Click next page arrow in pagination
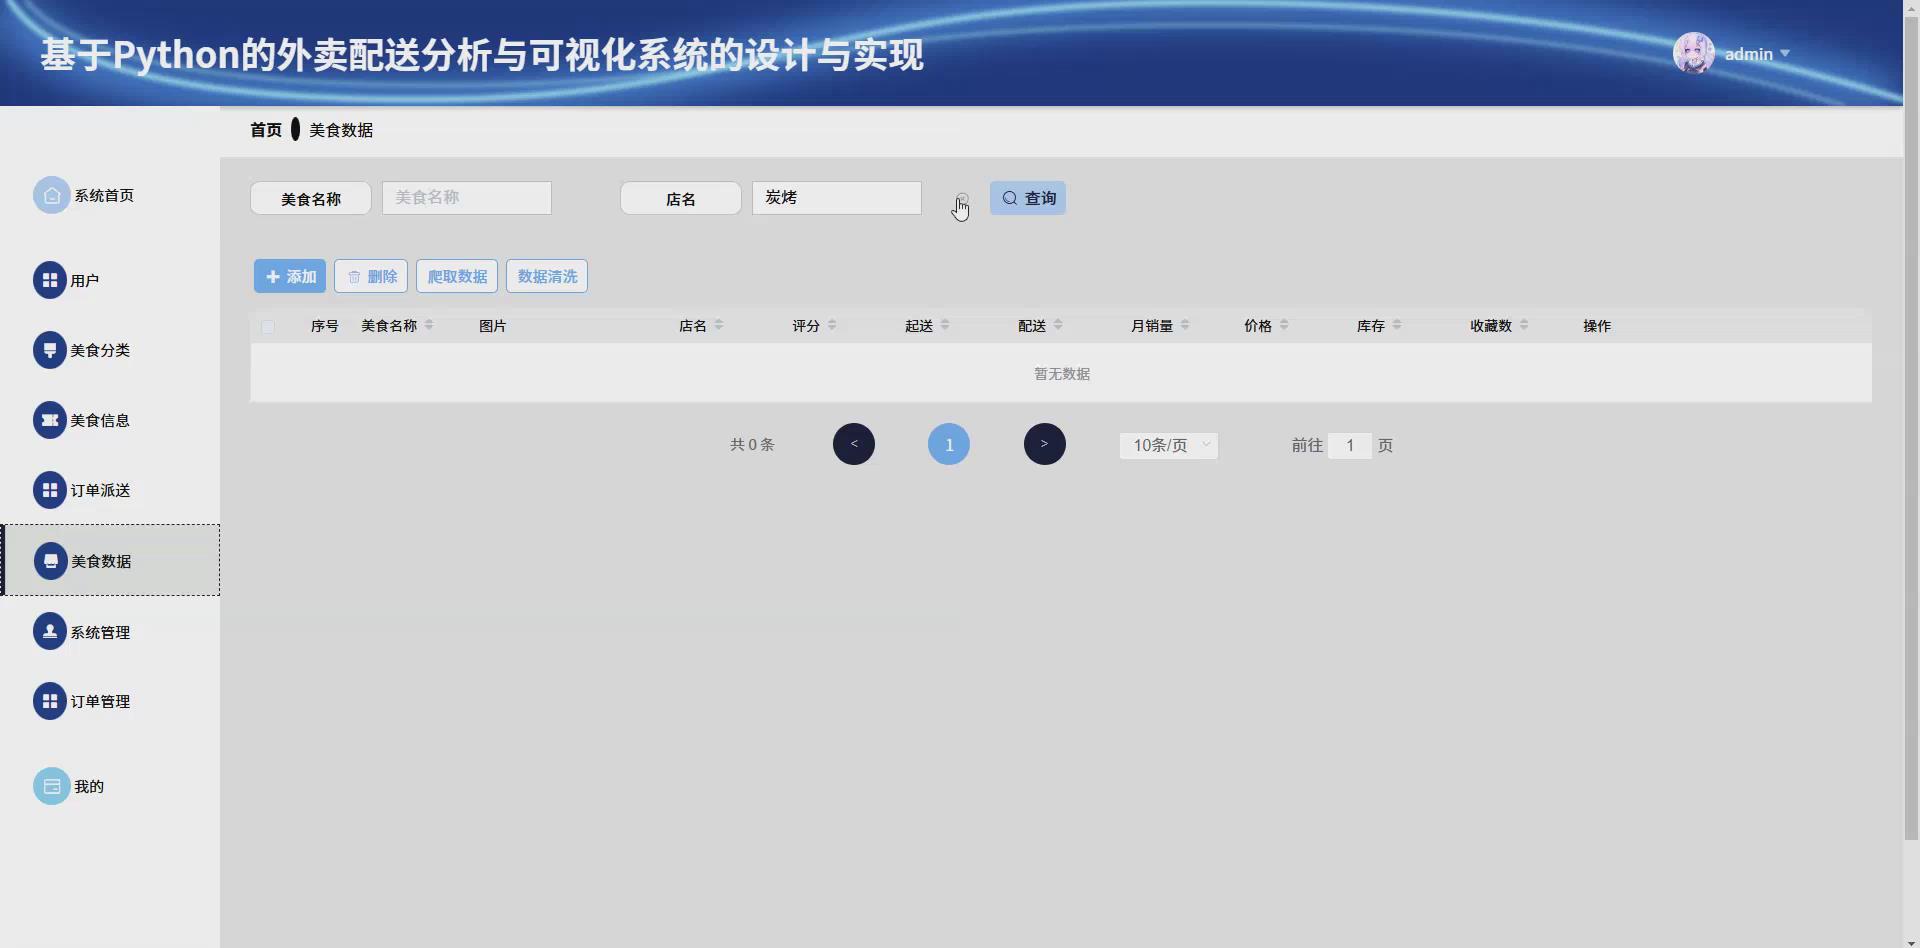Viewport: 1920px width, 948px height. point(1044,443)
